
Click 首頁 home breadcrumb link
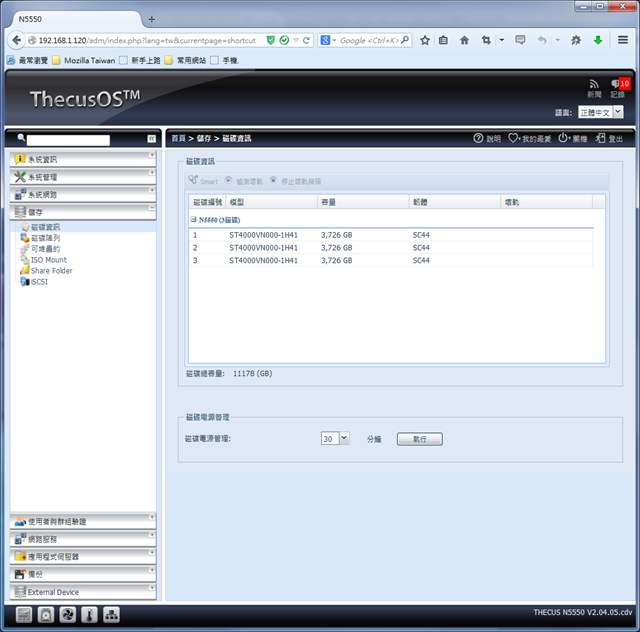[178, 138]
